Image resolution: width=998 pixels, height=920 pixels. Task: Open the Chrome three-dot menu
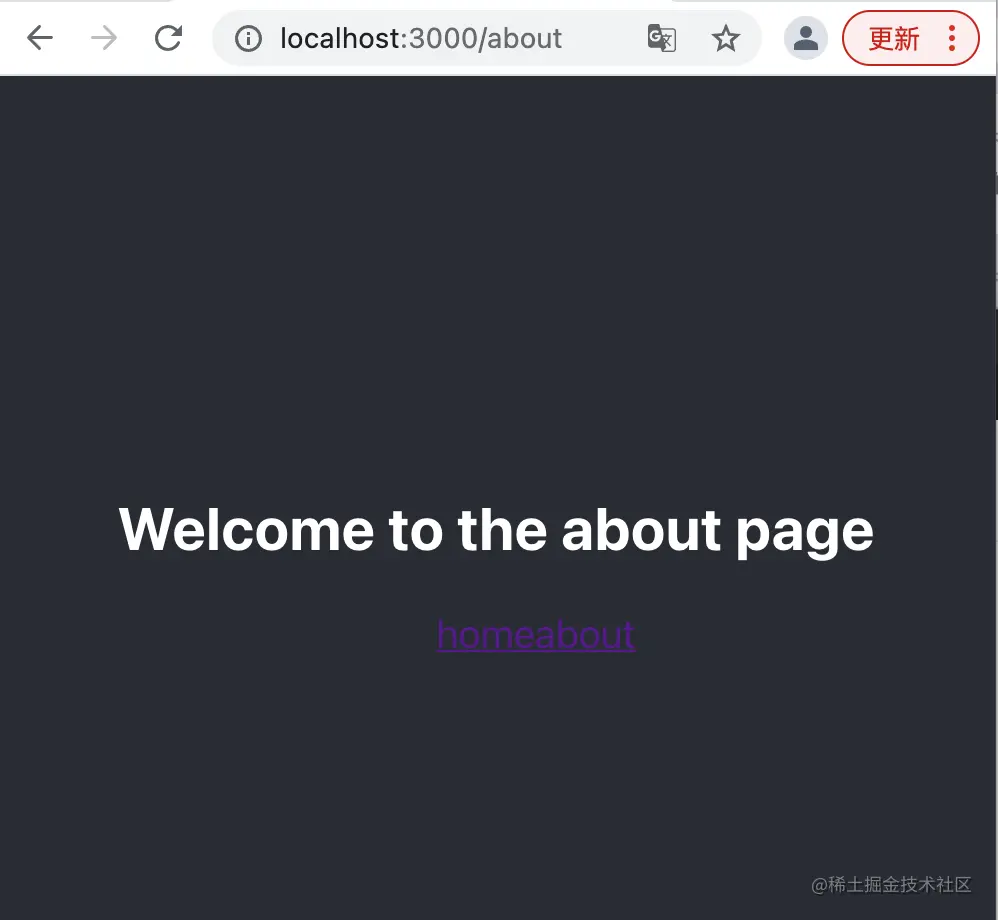952,38
